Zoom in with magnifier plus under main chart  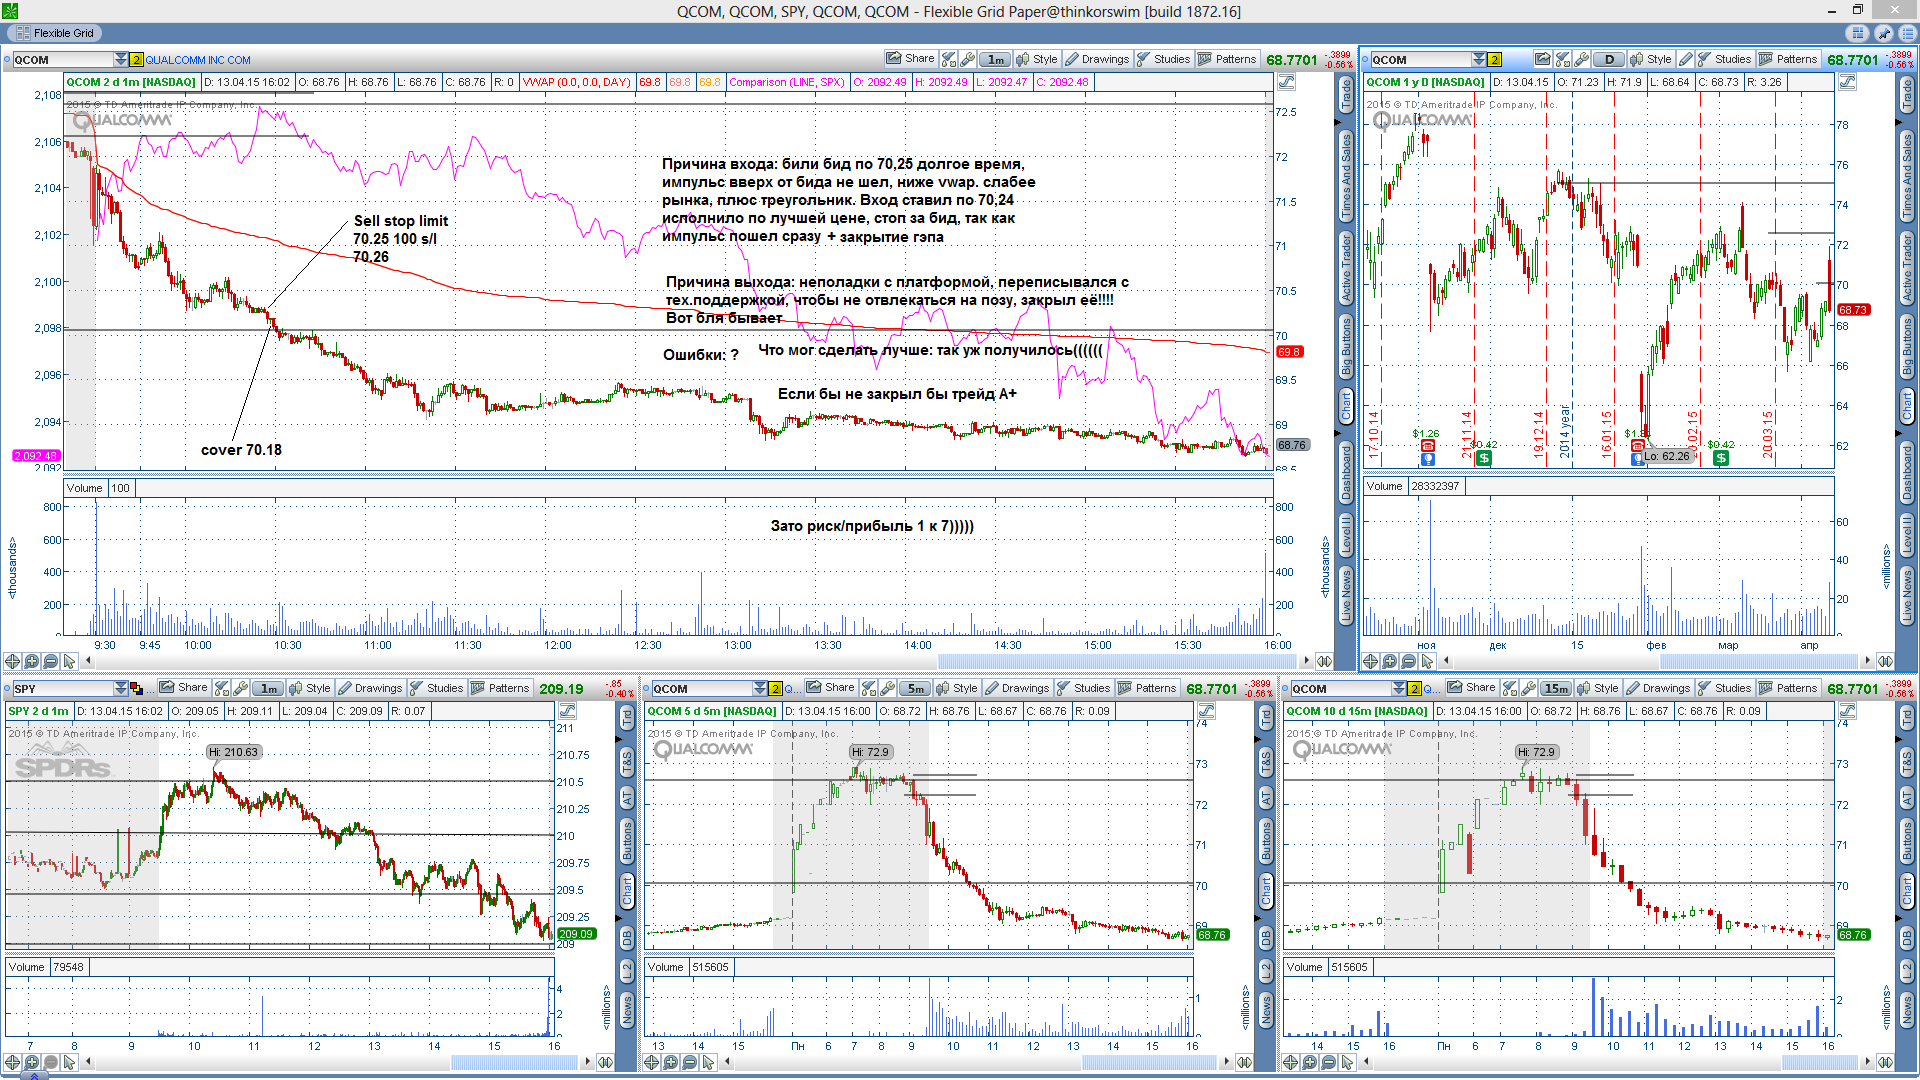point(32,661)
